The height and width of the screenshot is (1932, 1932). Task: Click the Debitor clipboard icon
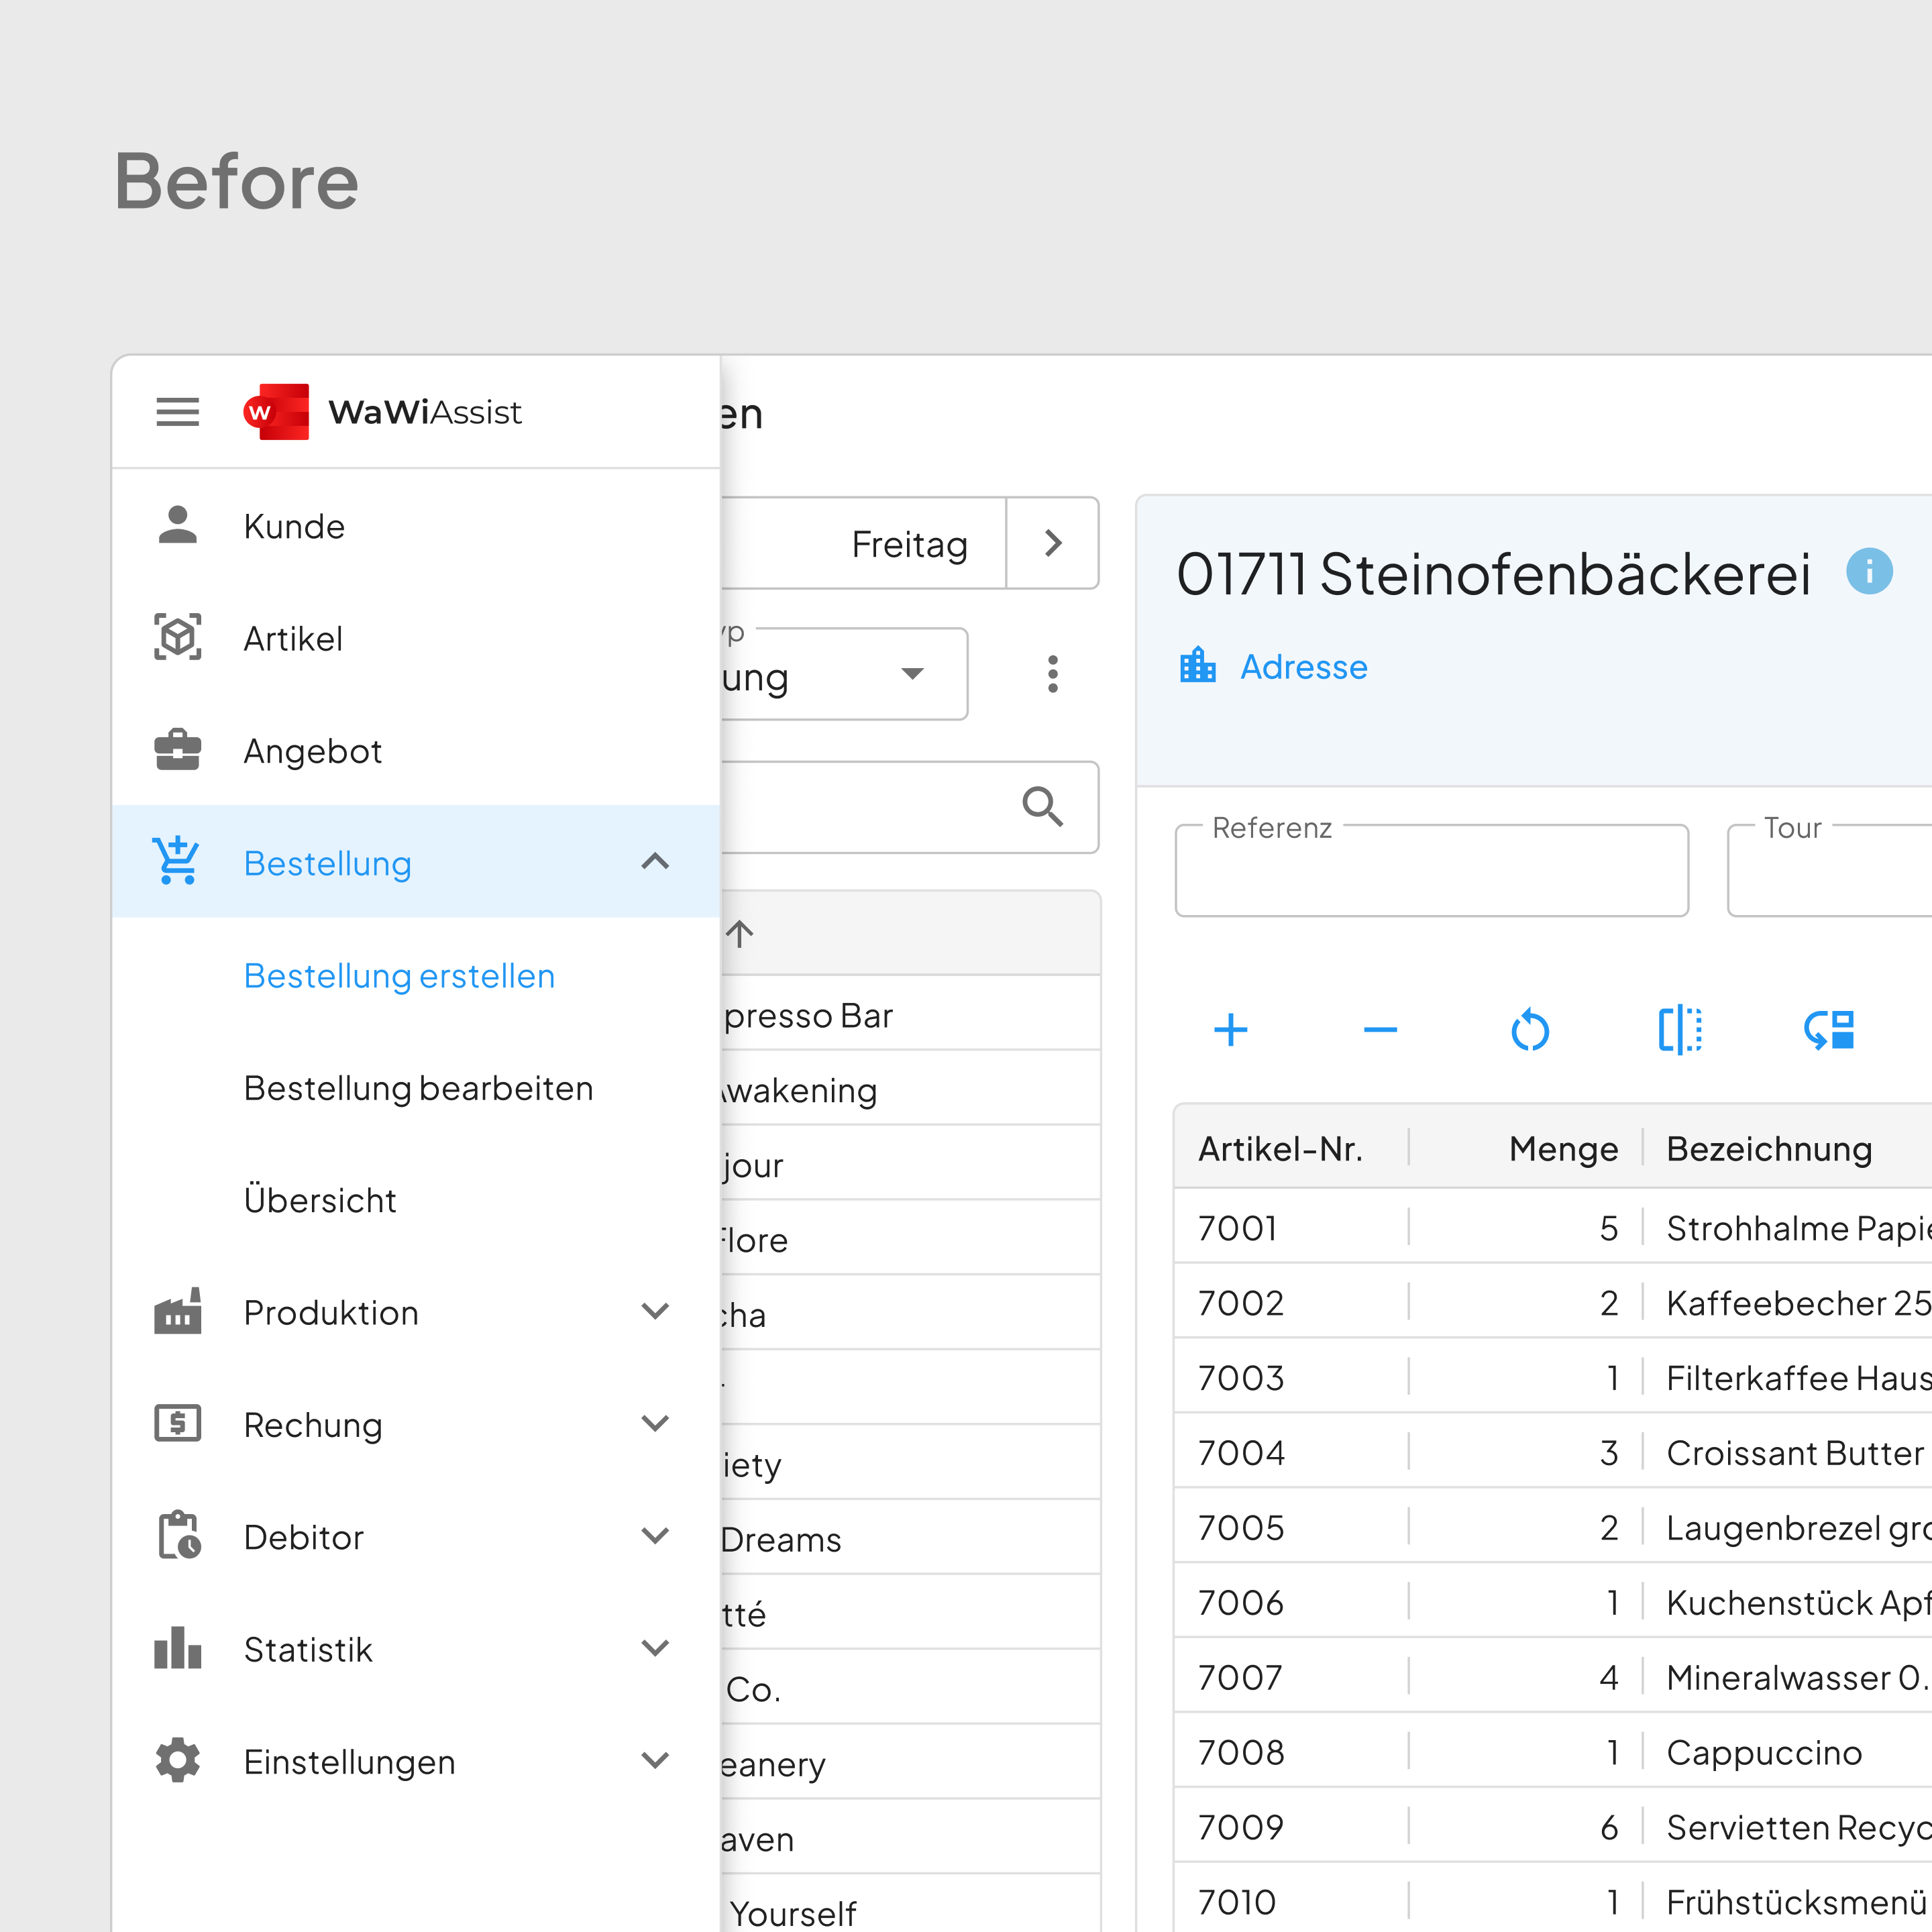[179, 1536]
